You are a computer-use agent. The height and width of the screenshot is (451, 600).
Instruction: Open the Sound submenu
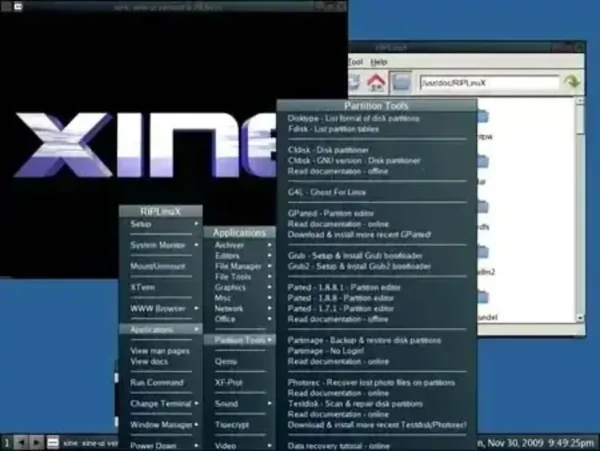(240, 404)
